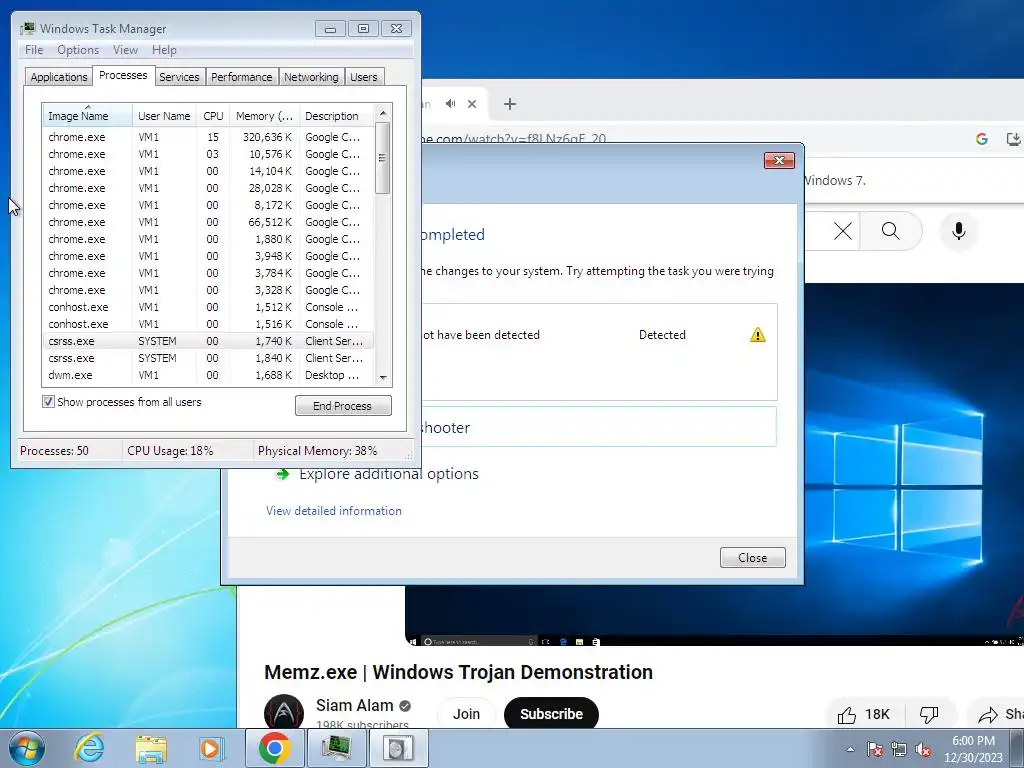This screenshot has height=768, width=1024.
Task: Select the dwm.exe process row
Action: [208, 375]
